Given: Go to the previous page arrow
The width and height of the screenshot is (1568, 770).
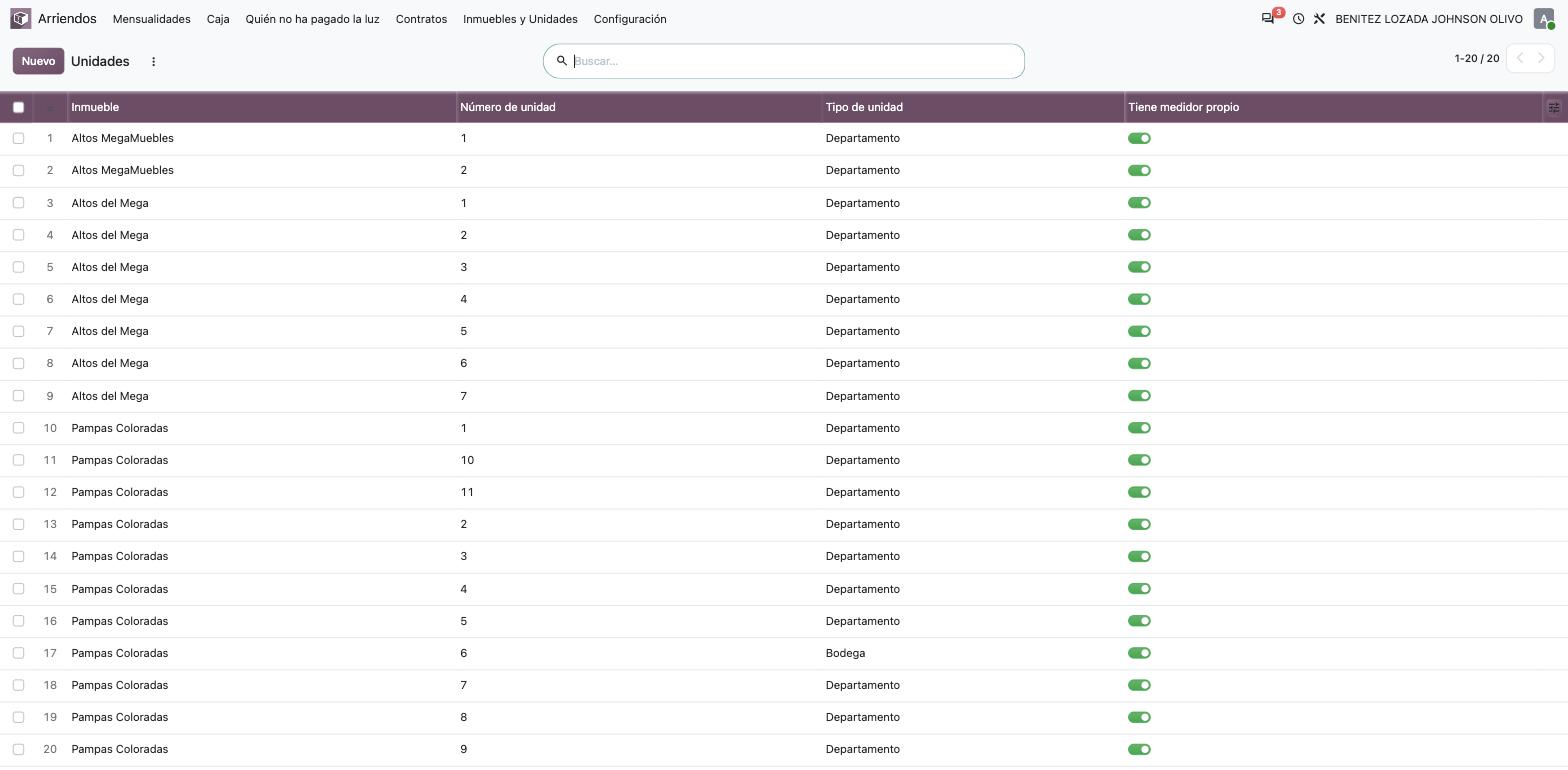Looking at the screenshot, I should [1519, 58].
